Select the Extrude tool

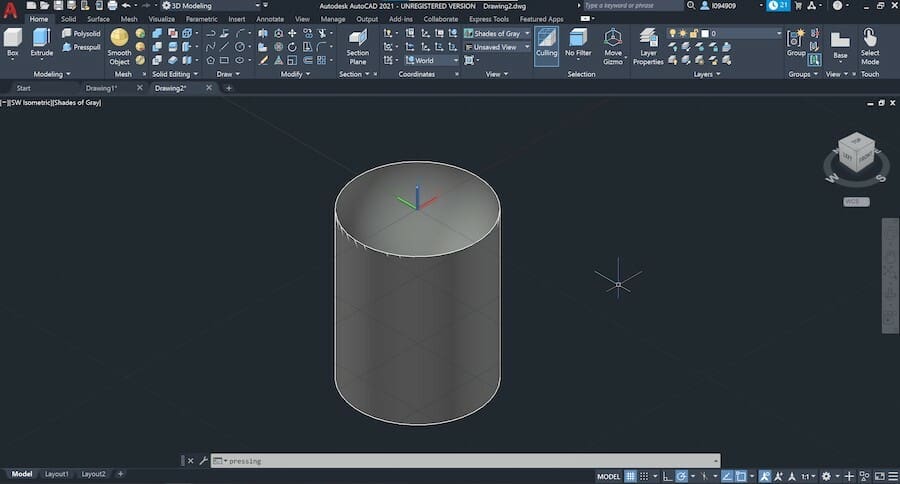coord(41,42)
